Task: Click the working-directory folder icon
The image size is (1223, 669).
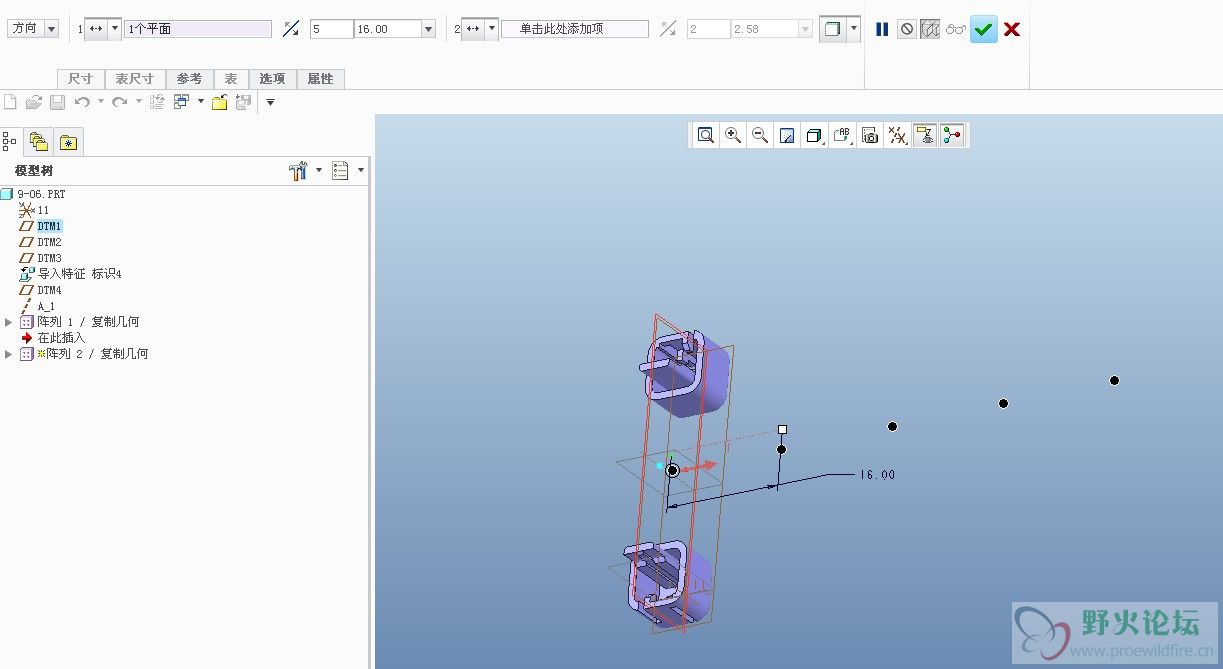Action: pos(220,102)
